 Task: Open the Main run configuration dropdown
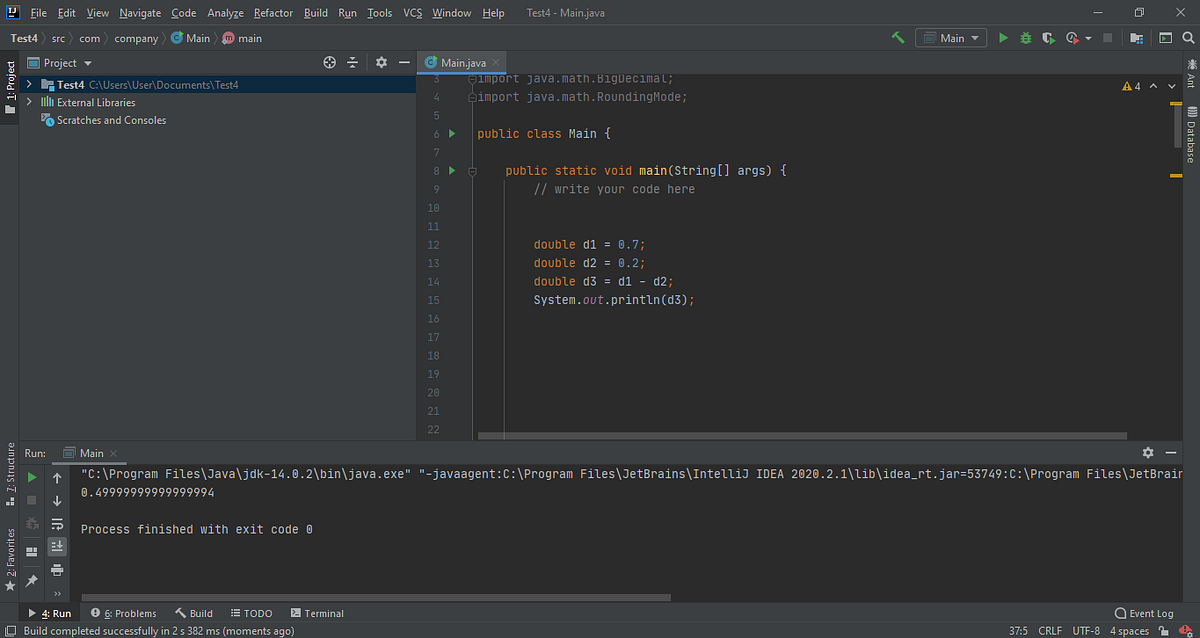pyautogui.click(x=950, y=38)
